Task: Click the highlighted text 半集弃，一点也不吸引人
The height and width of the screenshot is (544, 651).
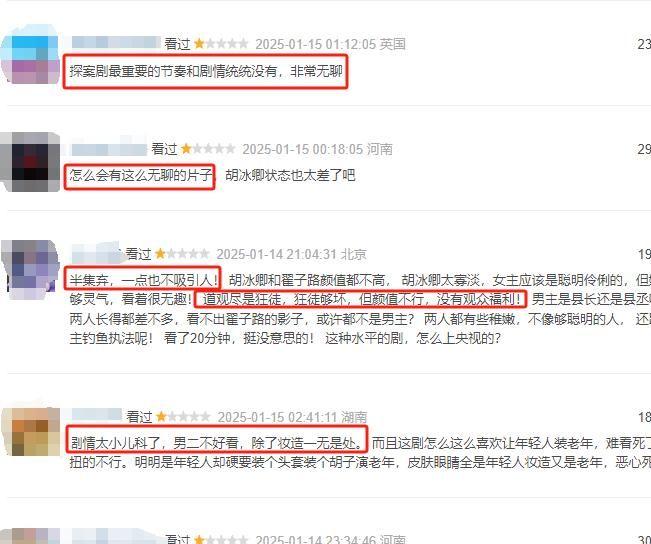Action: (141, 280)
